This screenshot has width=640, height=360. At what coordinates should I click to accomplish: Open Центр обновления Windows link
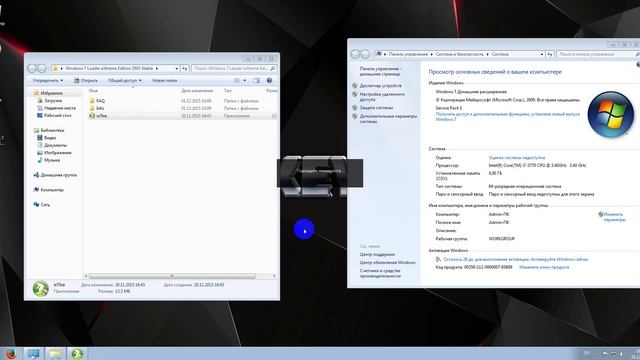click(387, 263)
